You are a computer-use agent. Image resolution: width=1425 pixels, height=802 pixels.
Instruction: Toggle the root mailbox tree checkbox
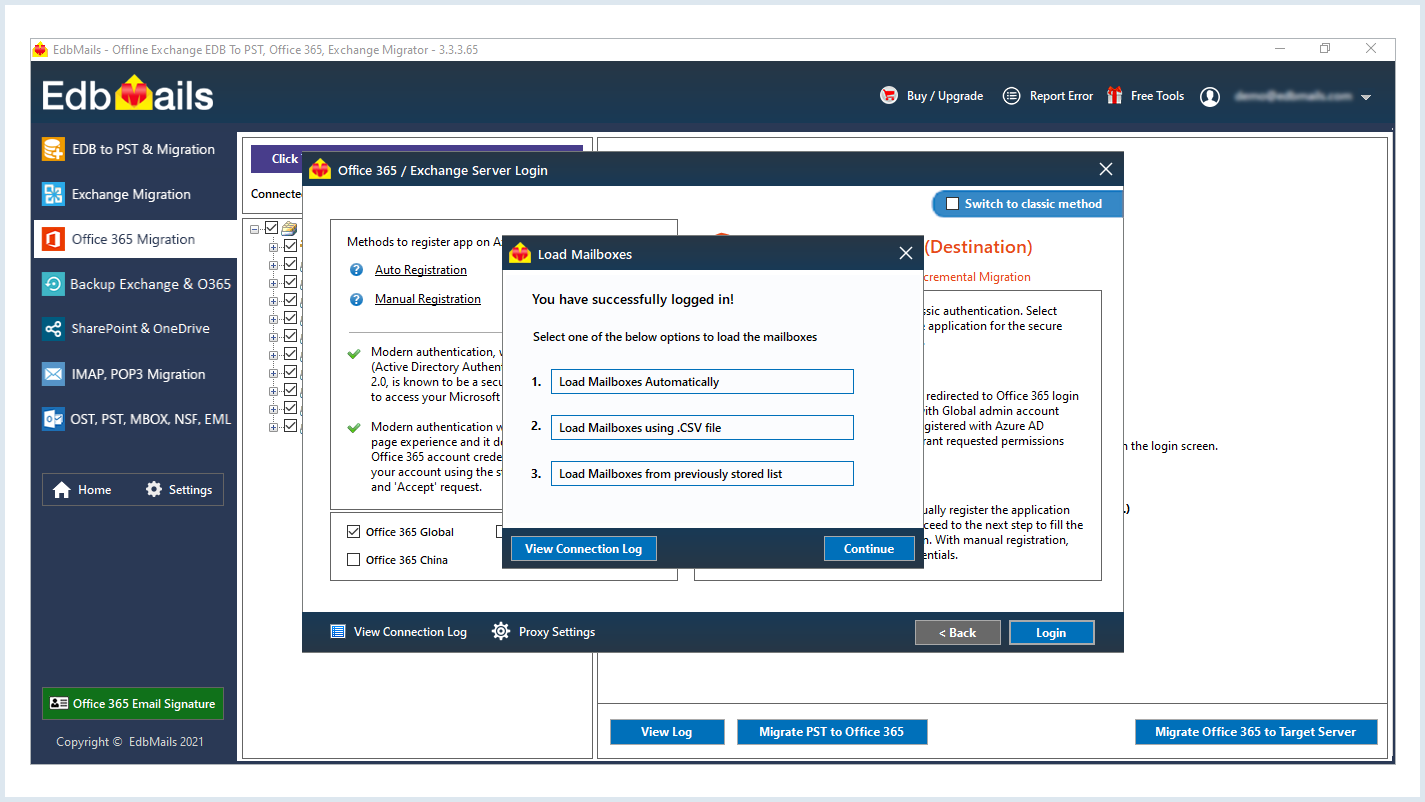(x=272, y=228)
